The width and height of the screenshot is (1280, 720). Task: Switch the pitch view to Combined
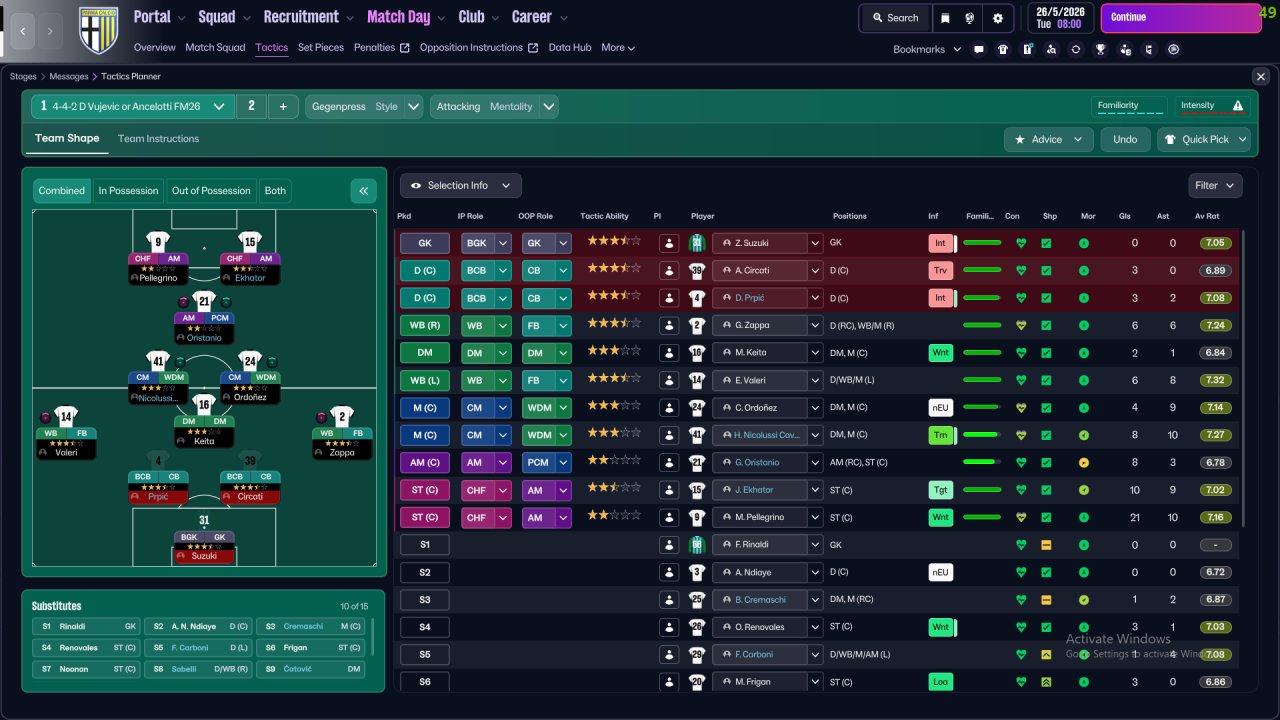point(62,190)
